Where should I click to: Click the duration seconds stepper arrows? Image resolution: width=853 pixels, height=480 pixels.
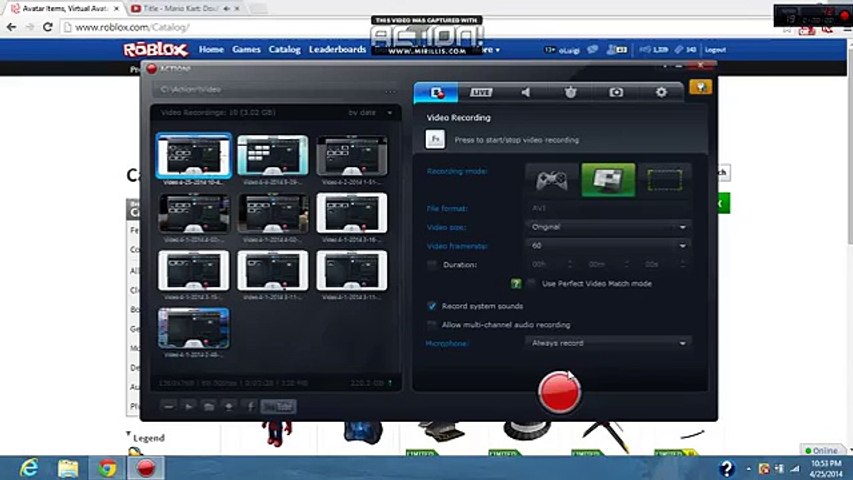click(x=683, y=264)
